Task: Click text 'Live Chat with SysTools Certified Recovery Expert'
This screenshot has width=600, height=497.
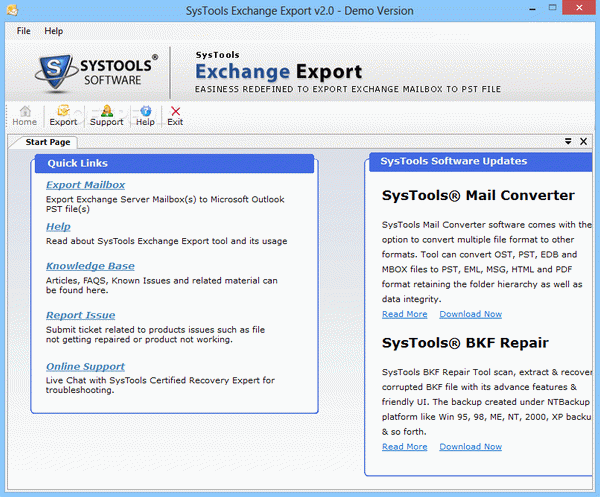Action: pos(153,380)
